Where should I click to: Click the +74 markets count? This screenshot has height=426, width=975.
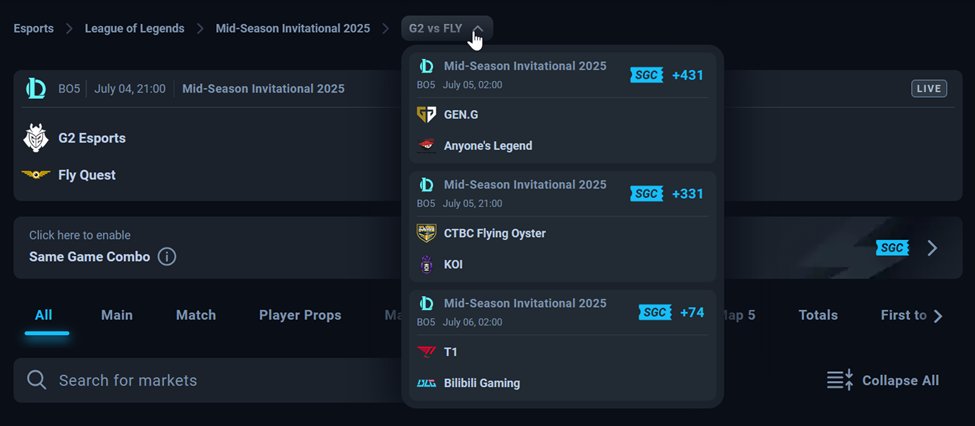pos(692,312)
